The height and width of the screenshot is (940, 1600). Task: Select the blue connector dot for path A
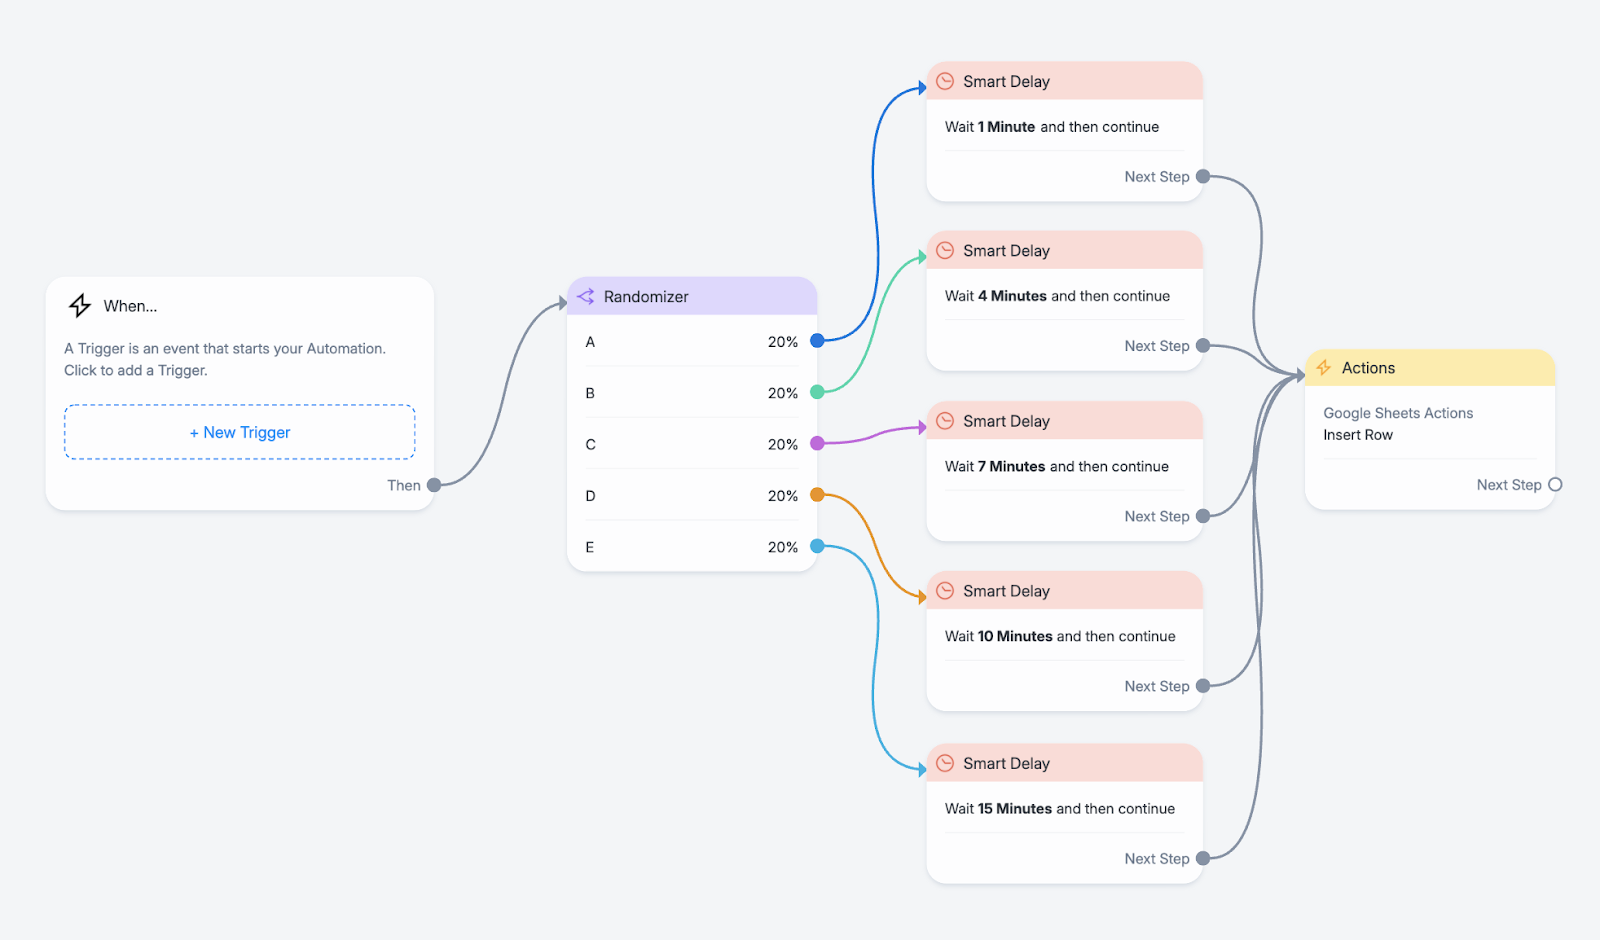[x=817, y=341]
